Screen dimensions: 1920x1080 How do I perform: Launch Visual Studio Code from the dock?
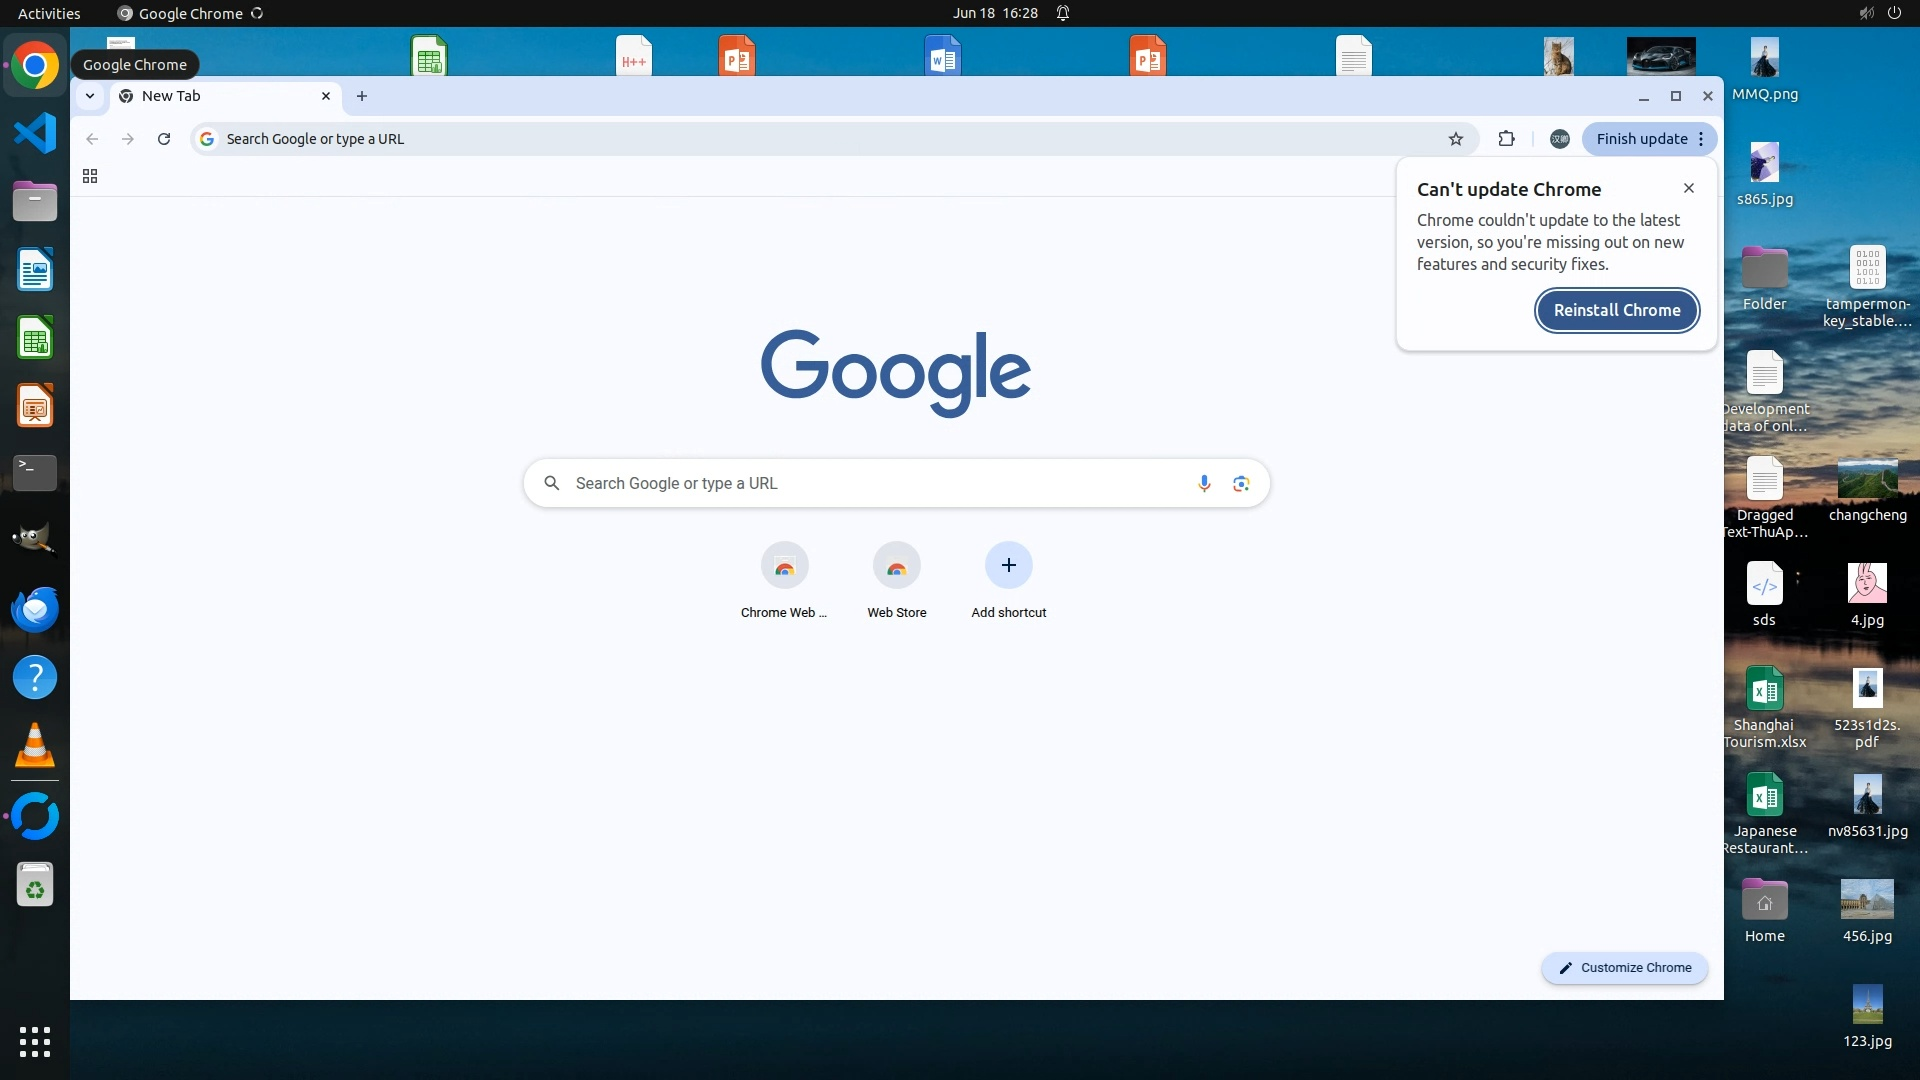tap(35, 133)
